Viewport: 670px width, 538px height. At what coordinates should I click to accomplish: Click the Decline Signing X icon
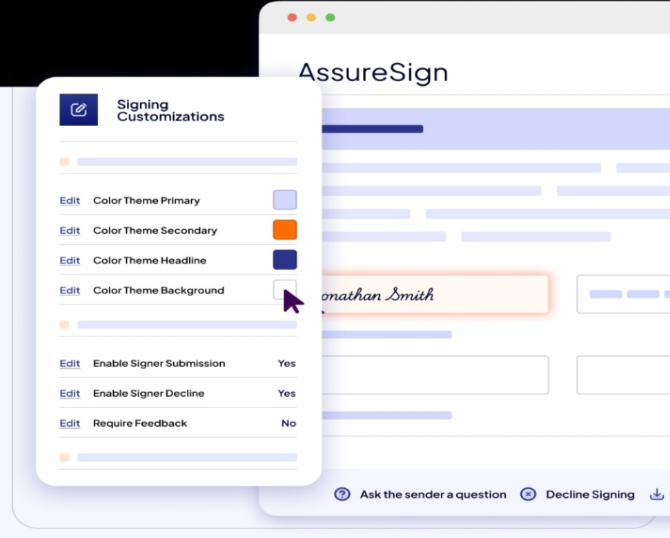pos(528,494)
